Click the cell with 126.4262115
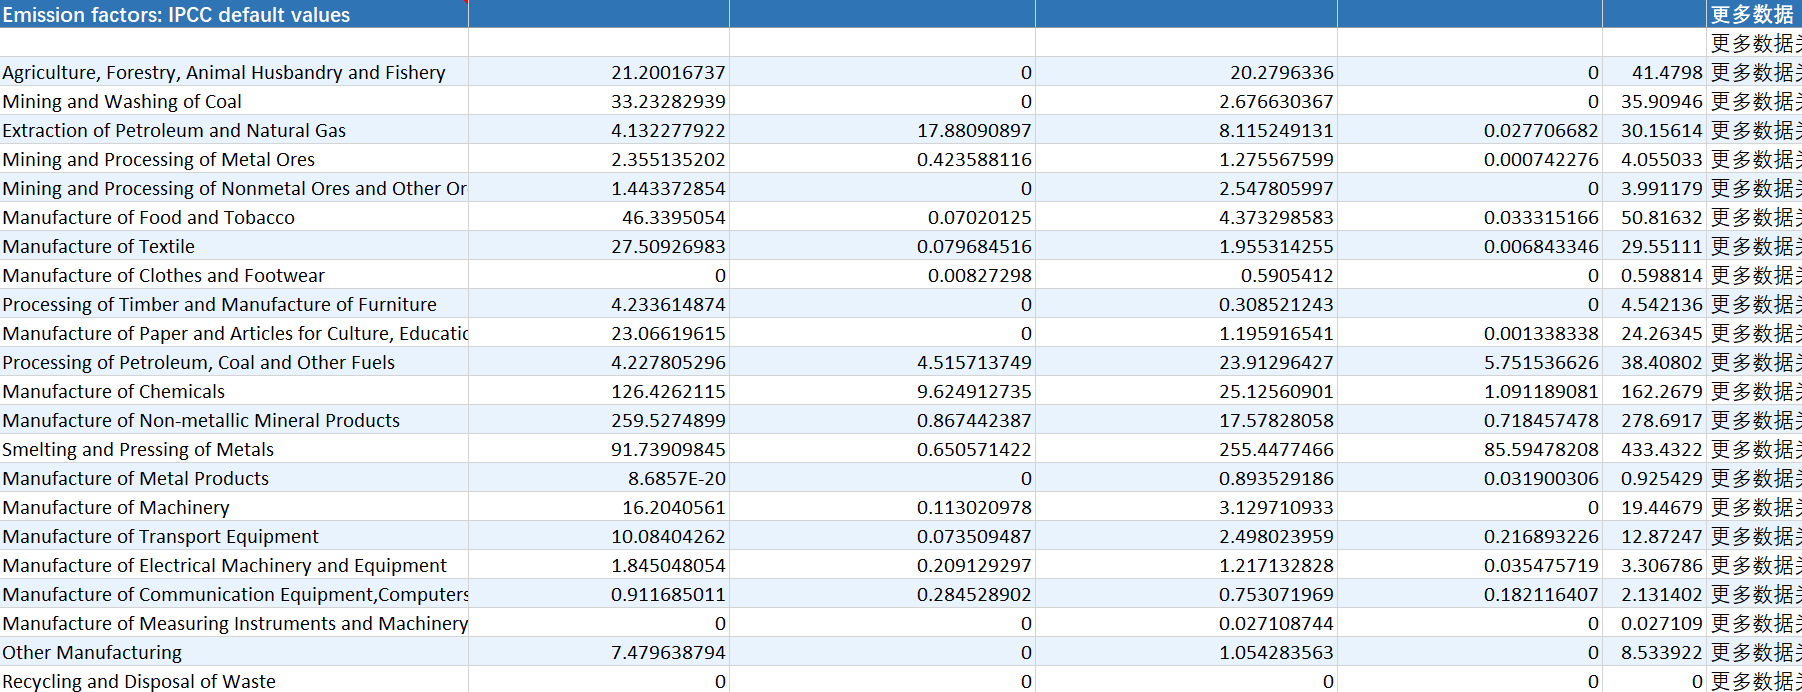The image size is (1802, 692). [x=599, y=391]
